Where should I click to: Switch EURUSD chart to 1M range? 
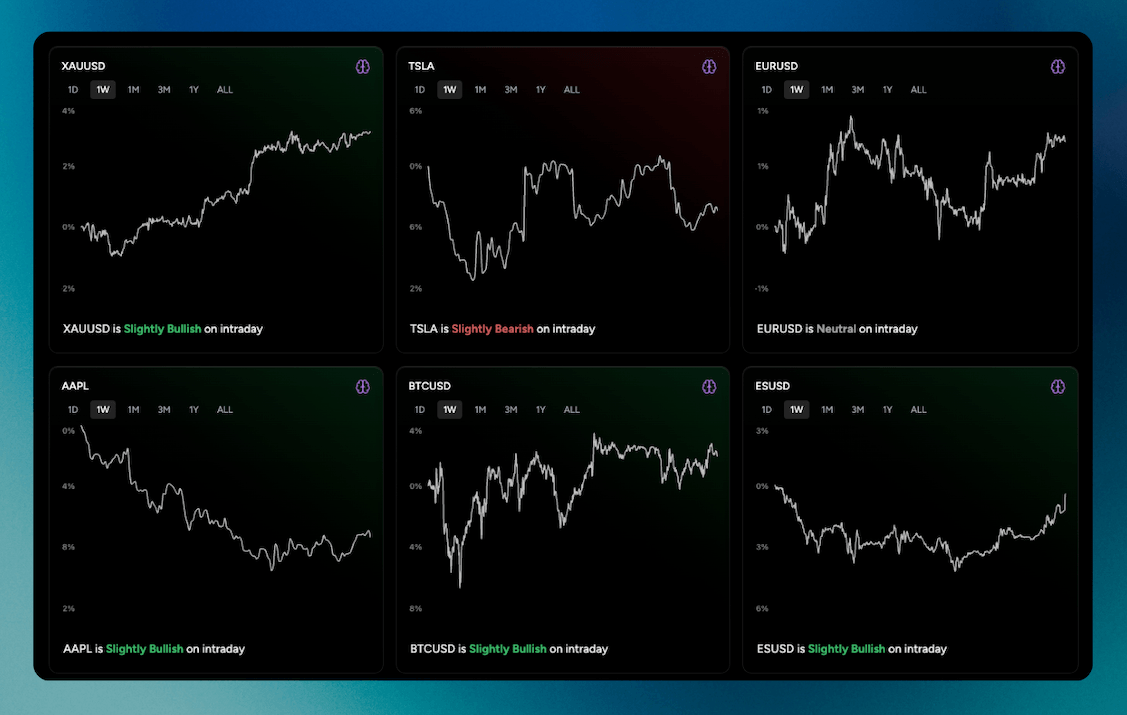(827, 90)
